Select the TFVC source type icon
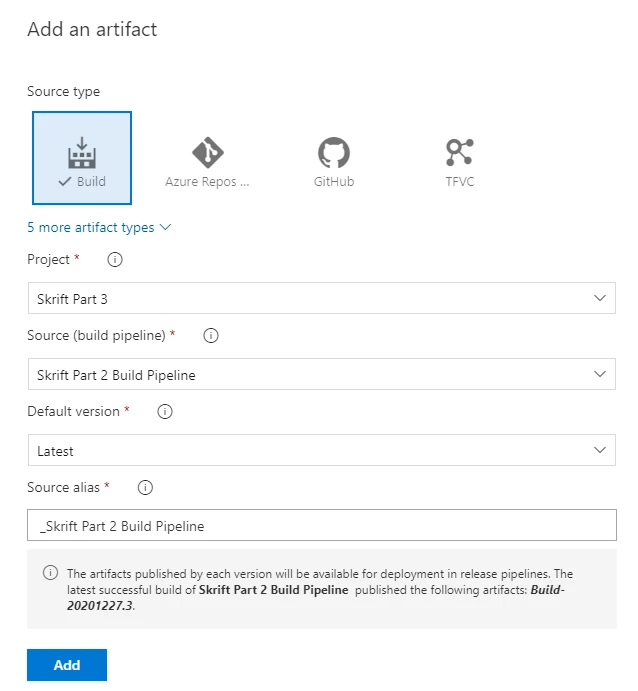 pyautogui.click(x=460, y=152)
